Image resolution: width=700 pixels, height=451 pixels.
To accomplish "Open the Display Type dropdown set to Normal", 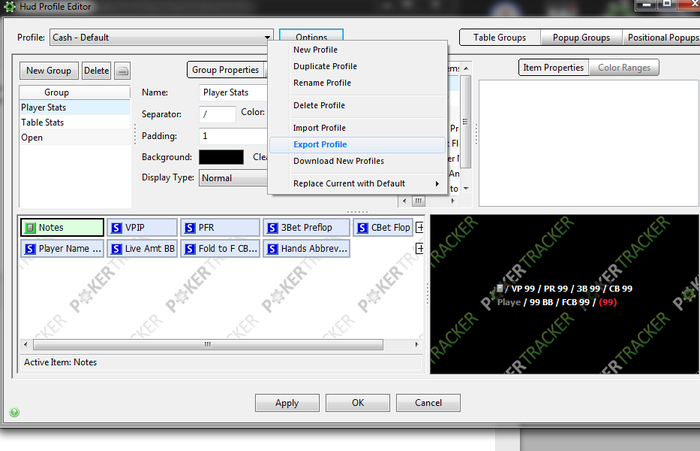I will (x=233, y=178).
